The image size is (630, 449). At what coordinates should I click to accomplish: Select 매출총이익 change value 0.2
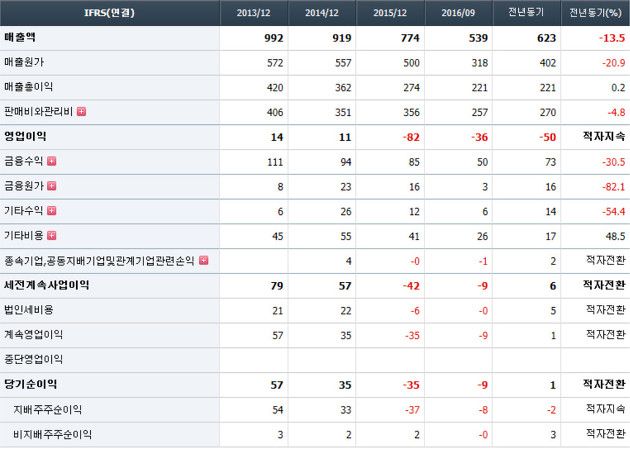[x=618, y=88]
